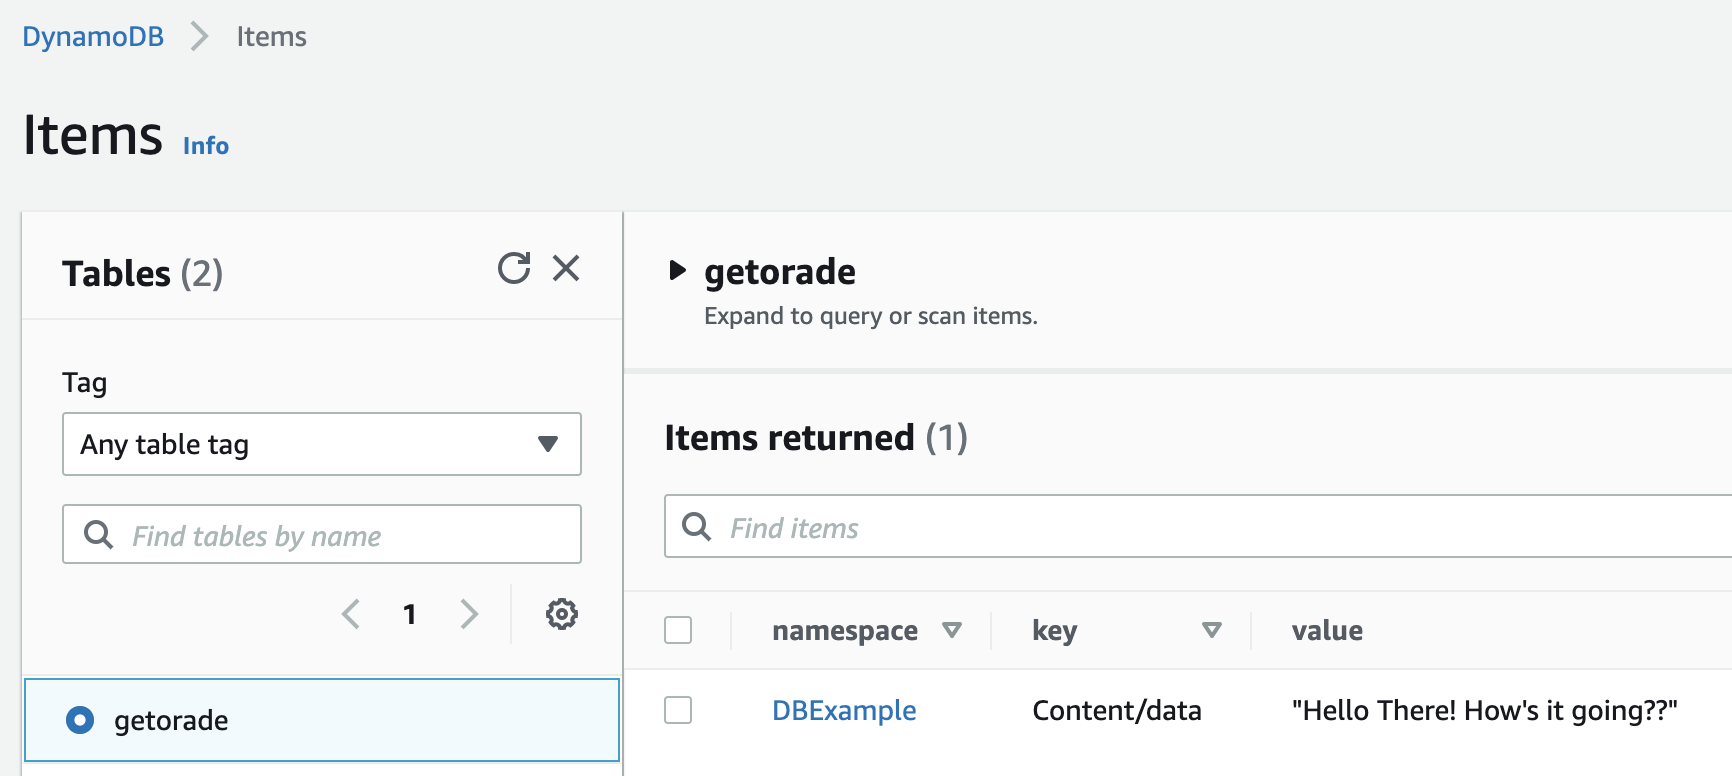Open the Info link beside Items
Viewport: 1732px width, 776px height.
(x=206, y=146)
